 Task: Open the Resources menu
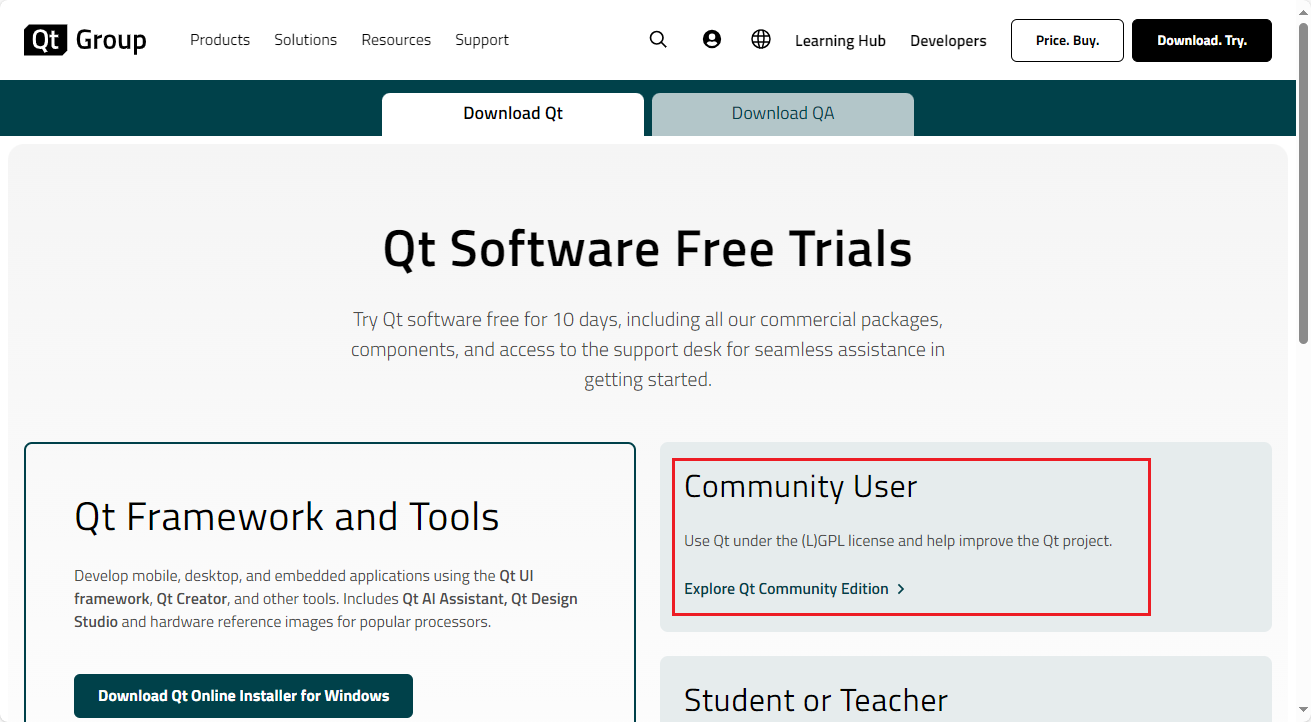396,40
